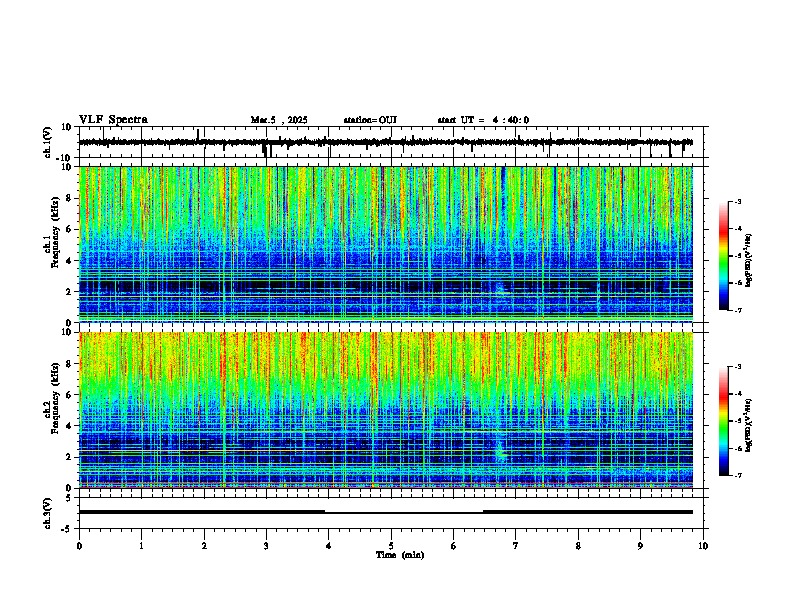Screen dimensions: 792x612
Task: Click the log(PSD) label beside ch.1 color bar
Action: [x=749, y=260]
